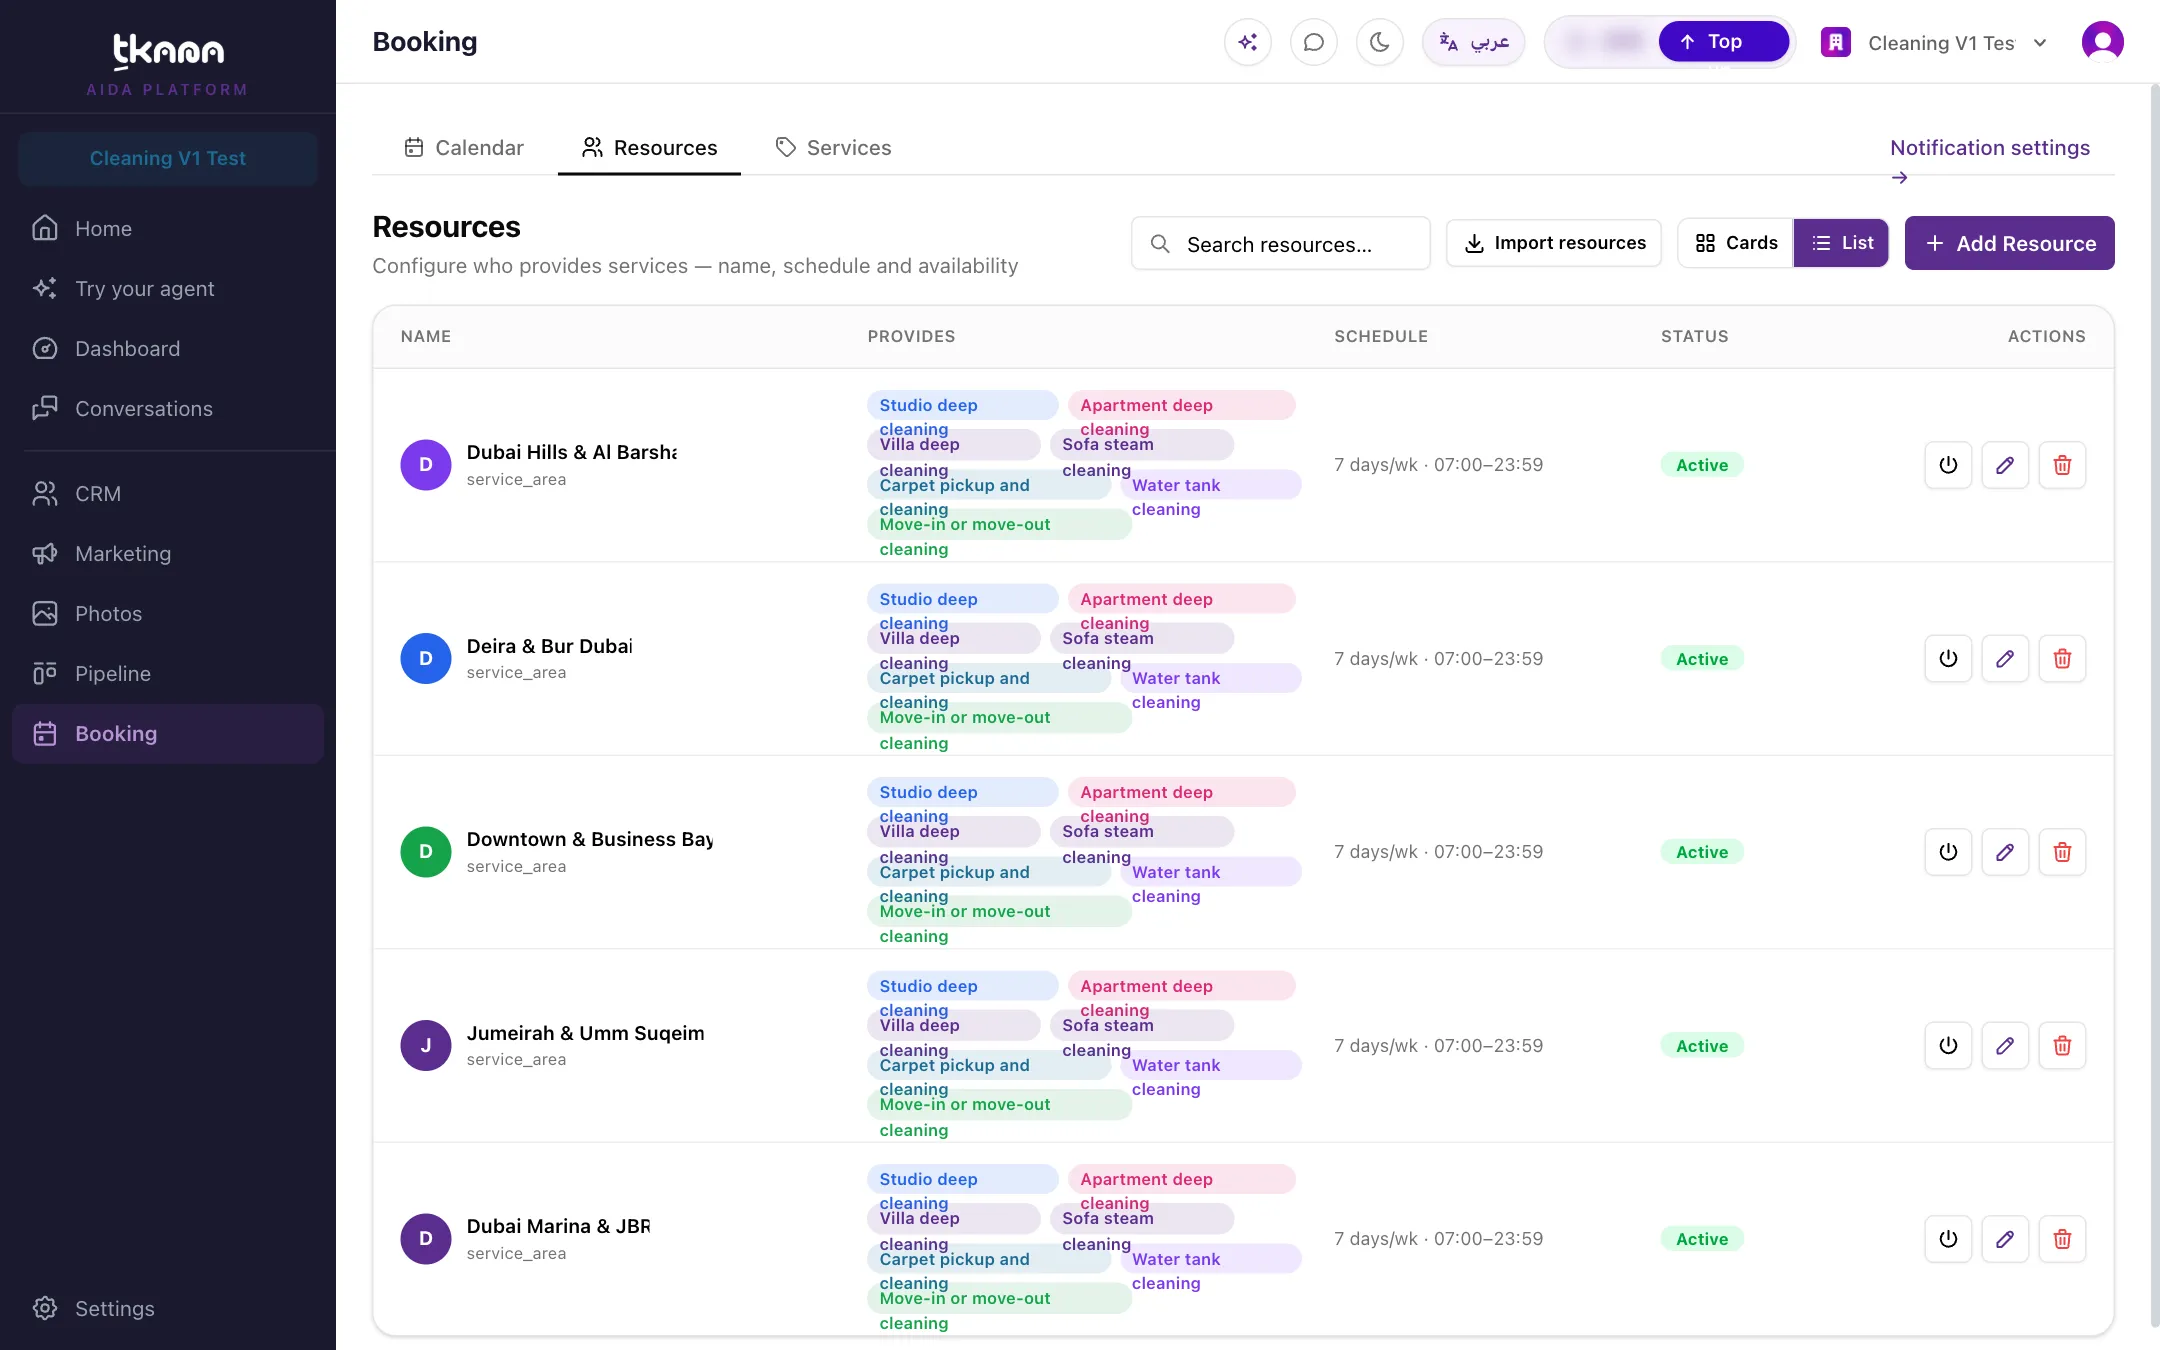The width and height of the screenshot is (2160, 1350).
Task: Toggle power for Downtown & Business Bay
Action: click(1947, 852)
